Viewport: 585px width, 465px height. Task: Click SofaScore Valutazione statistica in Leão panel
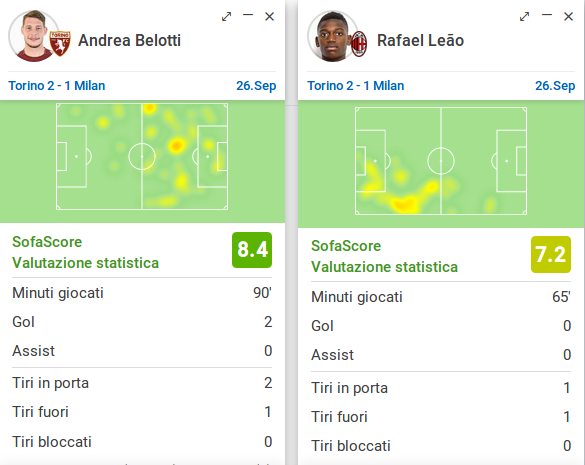click(x=384, y=256)
